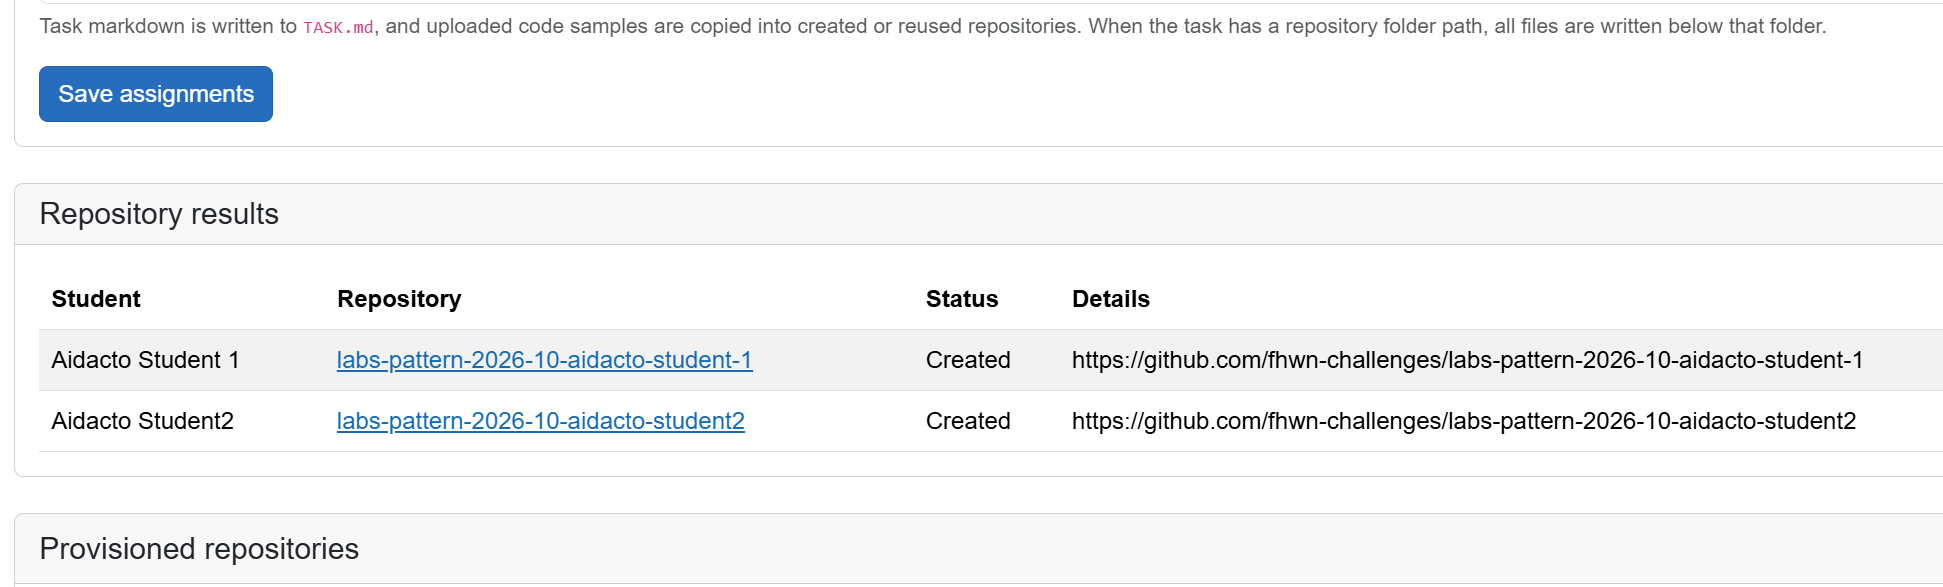Click the Repository results panel heading

[x=159, y=214]
